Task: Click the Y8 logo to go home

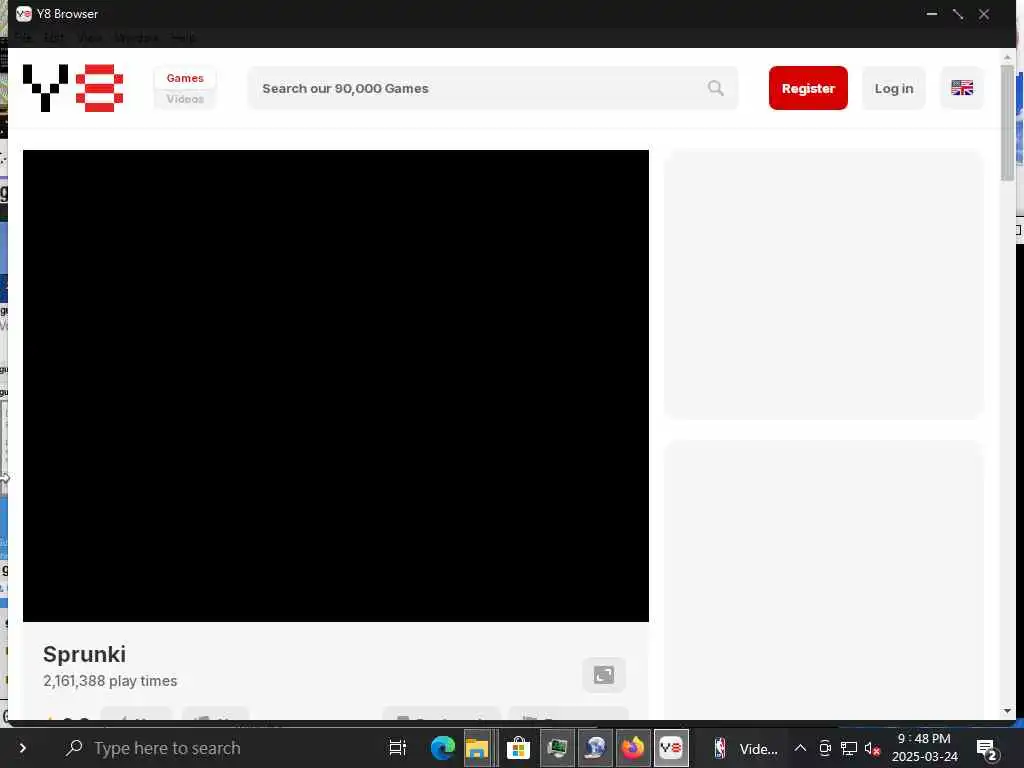Action: 73,88
